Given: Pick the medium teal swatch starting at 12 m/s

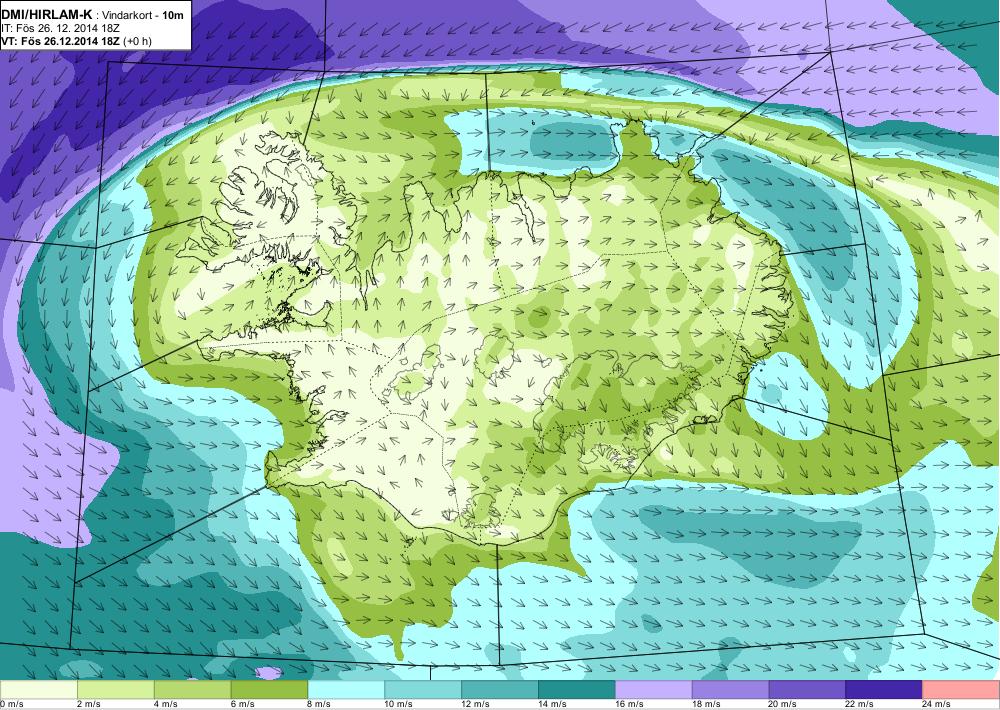Looking at the screenshot, I should (500, 690).
